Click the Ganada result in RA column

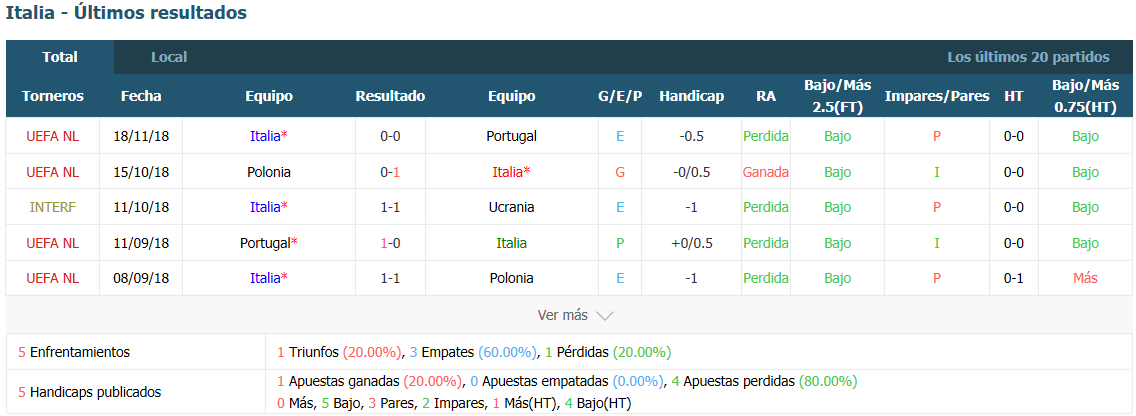pos(766,172)
